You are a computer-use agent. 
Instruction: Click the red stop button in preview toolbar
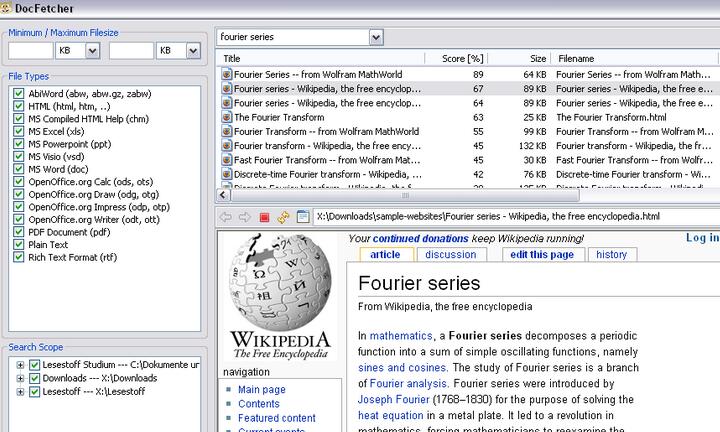point(264,217)
